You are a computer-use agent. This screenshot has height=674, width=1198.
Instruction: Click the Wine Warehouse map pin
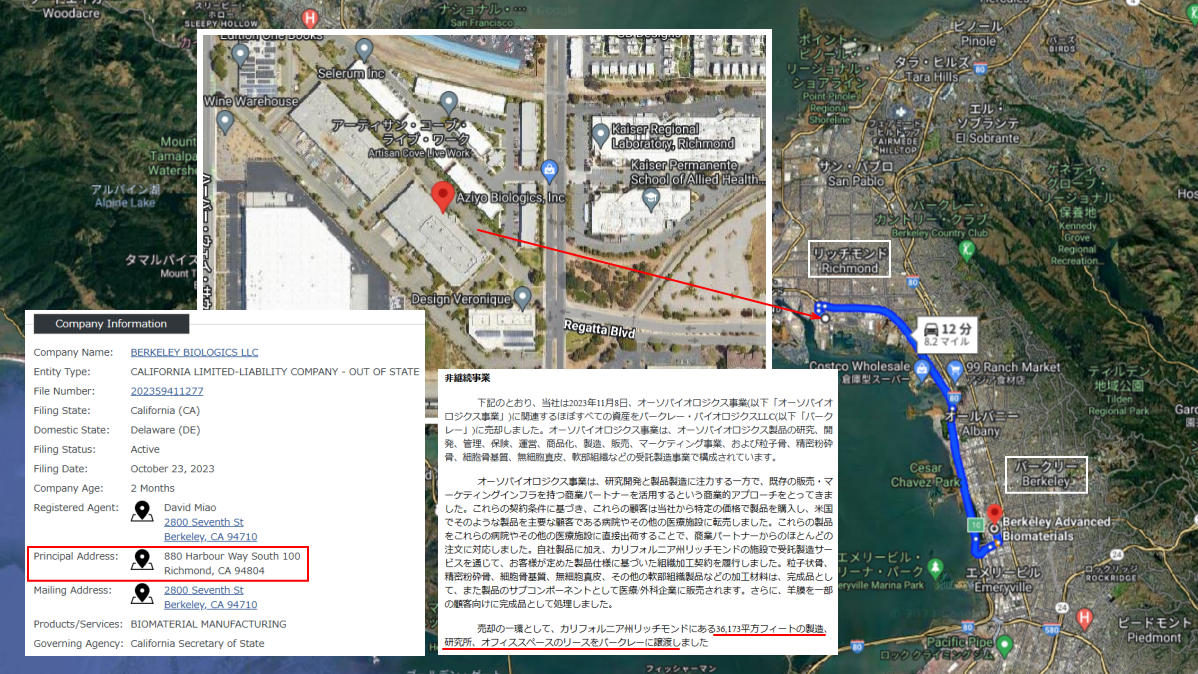225,121
